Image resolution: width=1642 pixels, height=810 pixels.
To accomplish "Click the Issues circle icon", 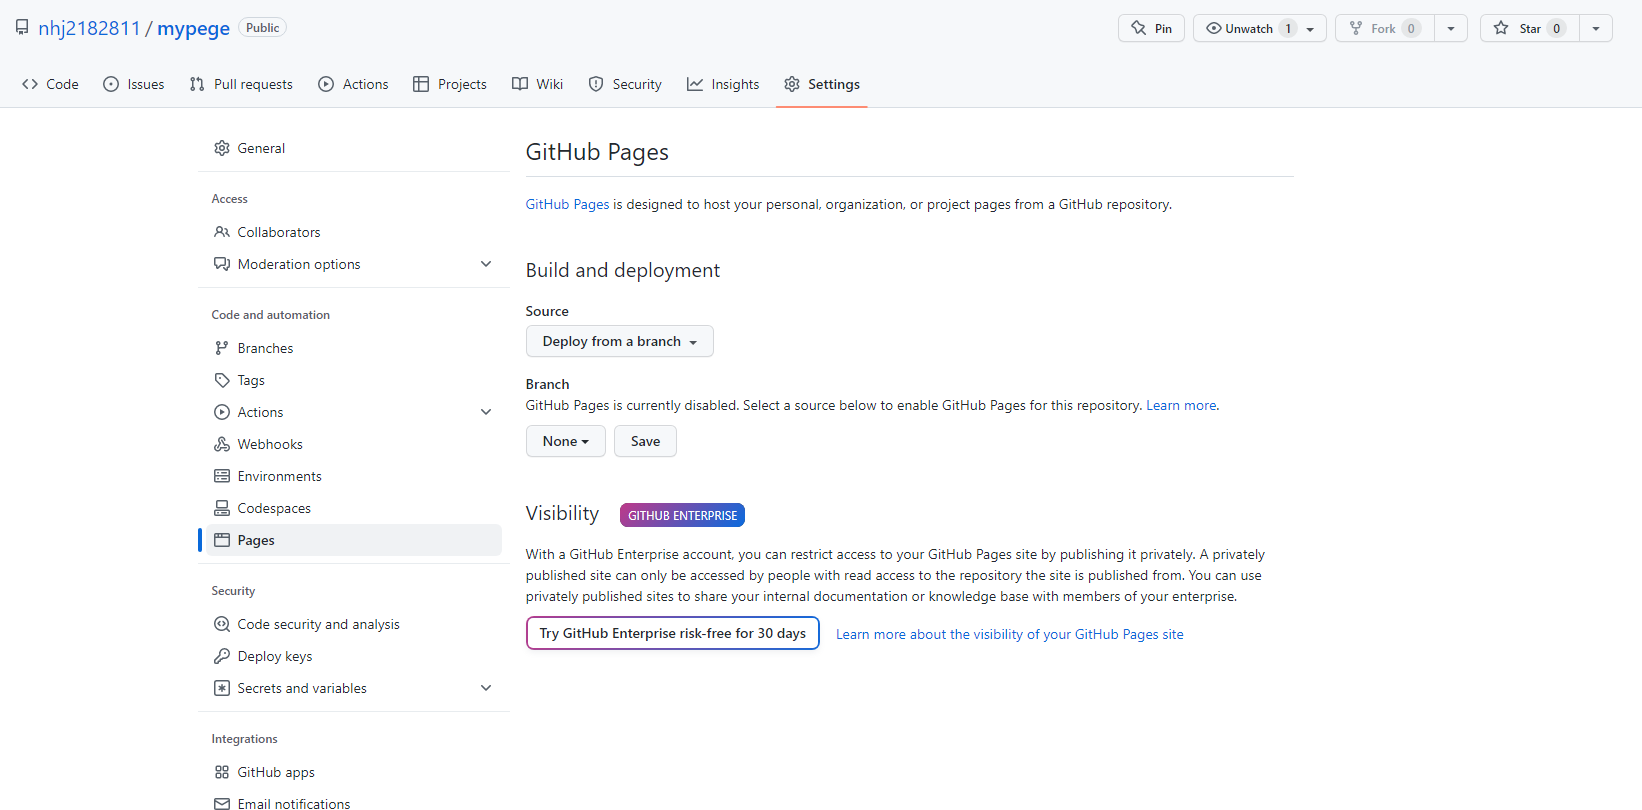I will (111, 84).
